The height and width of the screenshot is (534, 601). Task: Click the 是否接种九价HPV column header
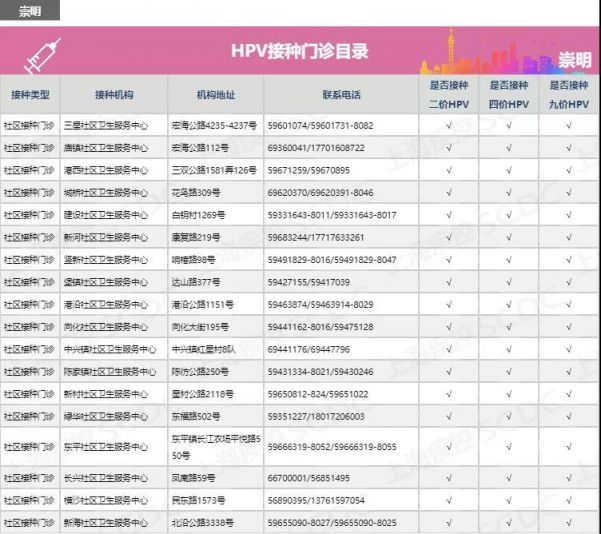(x=569, y=94)
